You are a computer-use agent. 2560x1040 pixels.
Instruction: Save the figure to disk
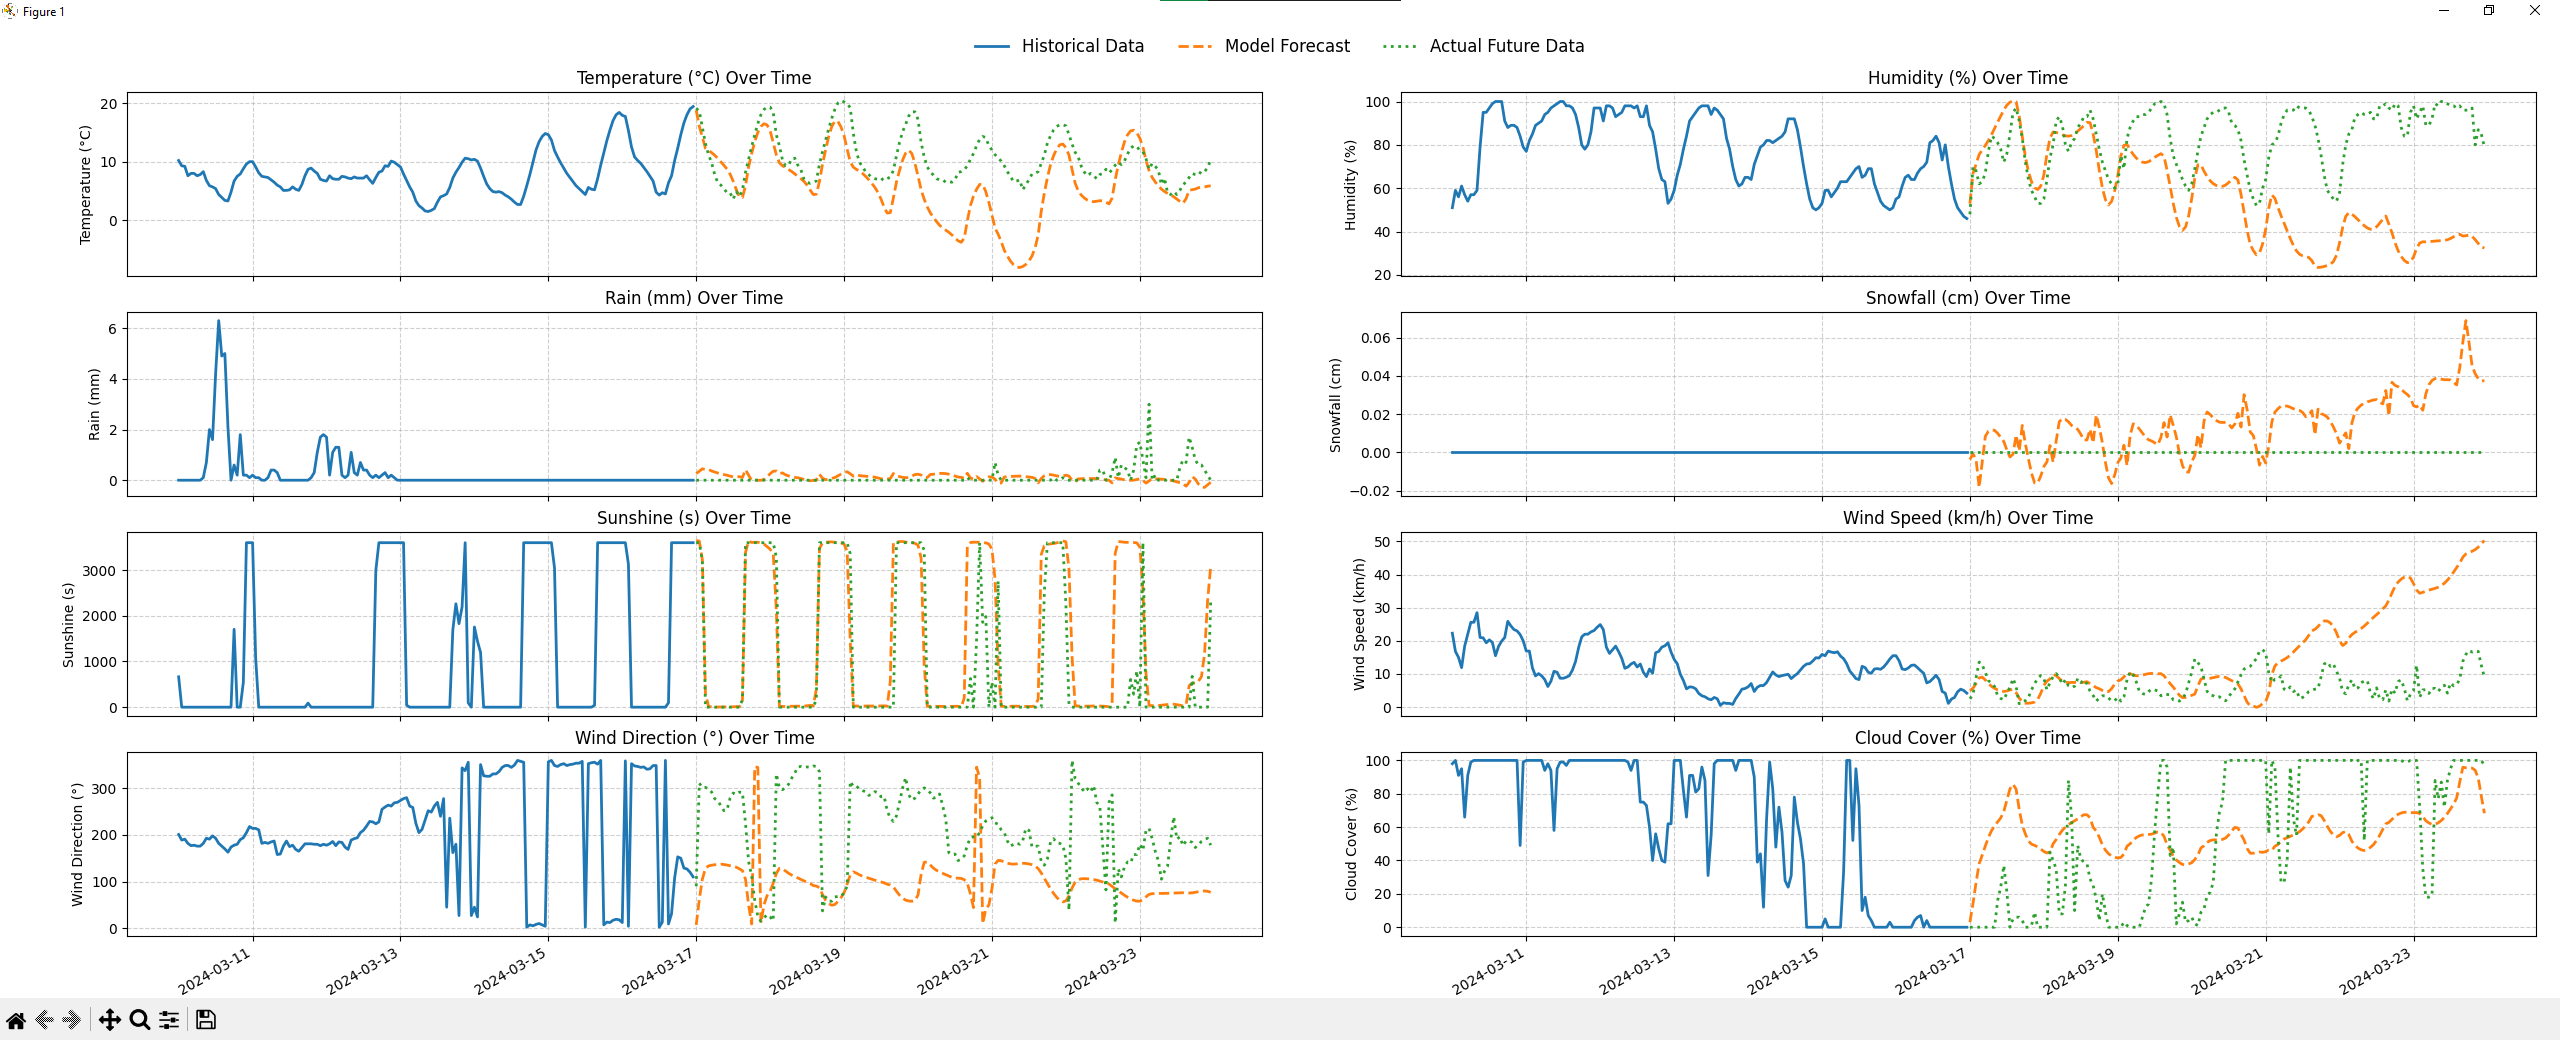point(205,1019)
